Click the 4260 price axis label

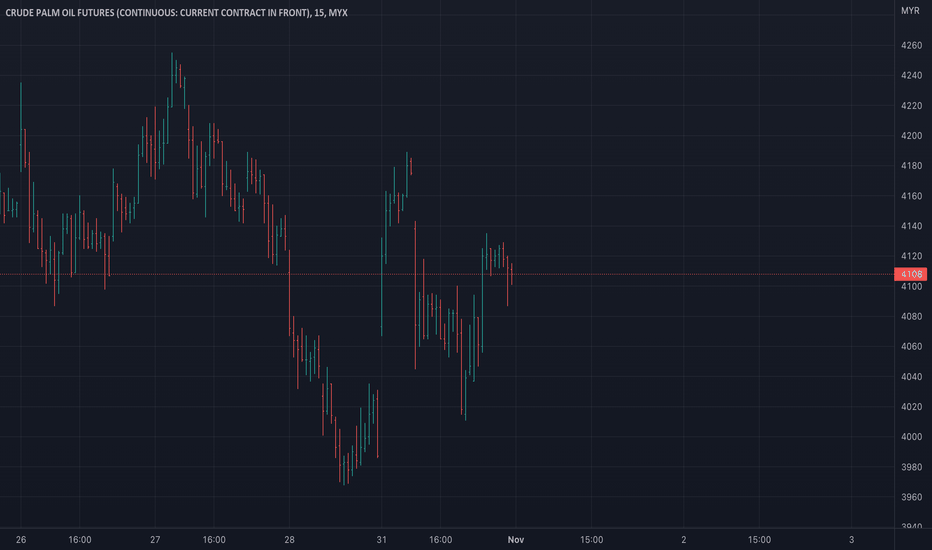point(911,45)
